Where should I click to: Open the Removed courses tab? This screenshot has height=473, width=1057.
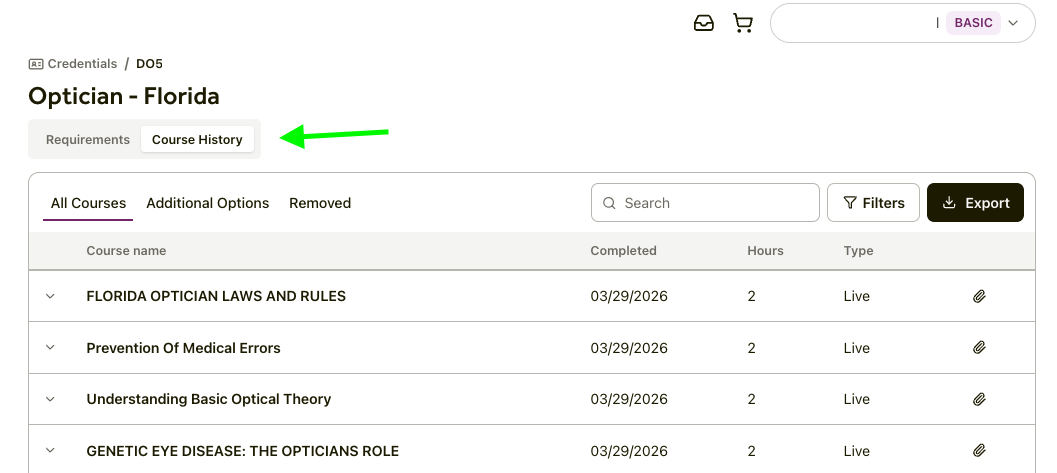(320, 203)
